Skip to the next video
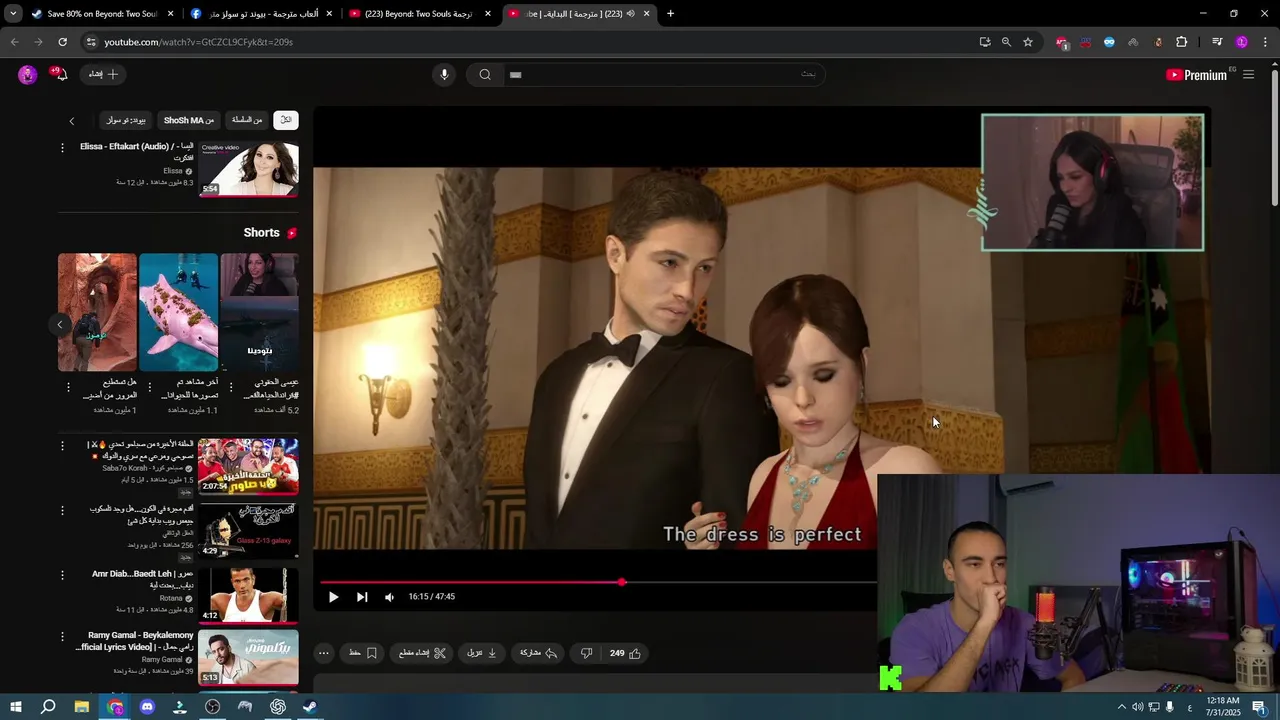This screenshot has height=720, width=1280. point(362,597)
